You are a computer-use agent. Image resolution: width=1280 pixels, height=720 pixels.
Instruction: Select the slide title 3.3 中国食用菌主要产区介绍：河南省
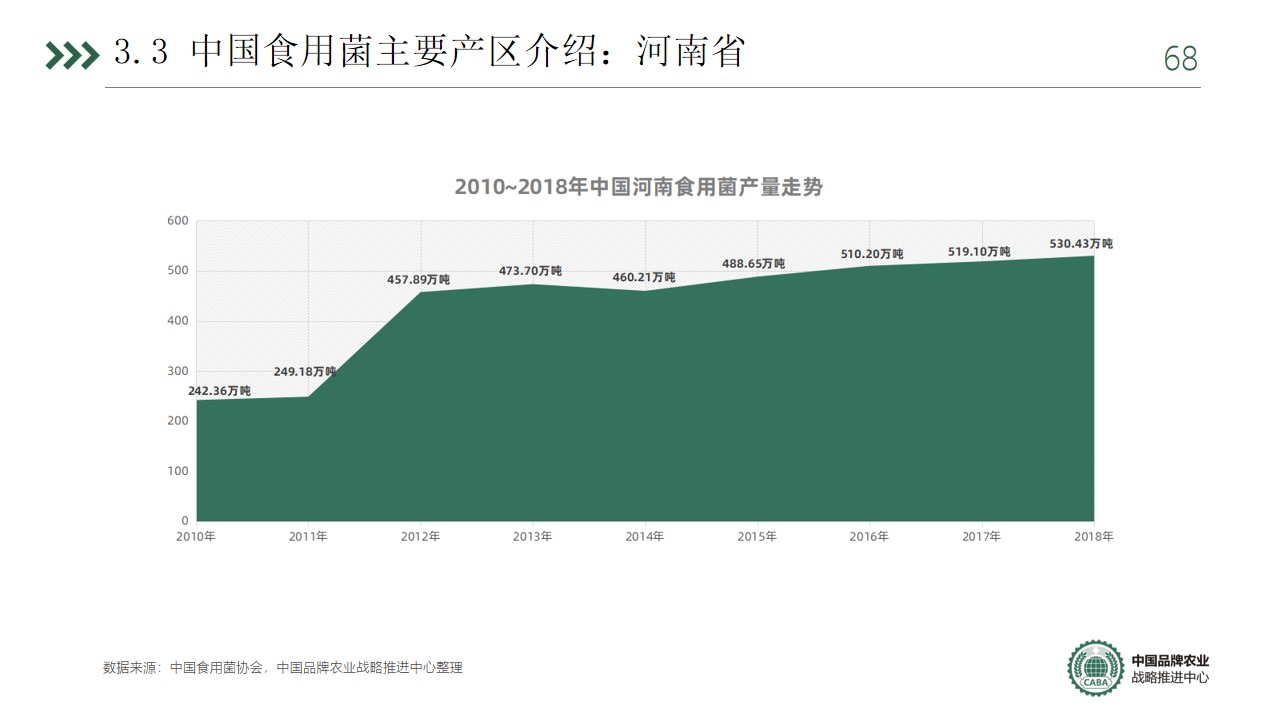coord(430,52)
